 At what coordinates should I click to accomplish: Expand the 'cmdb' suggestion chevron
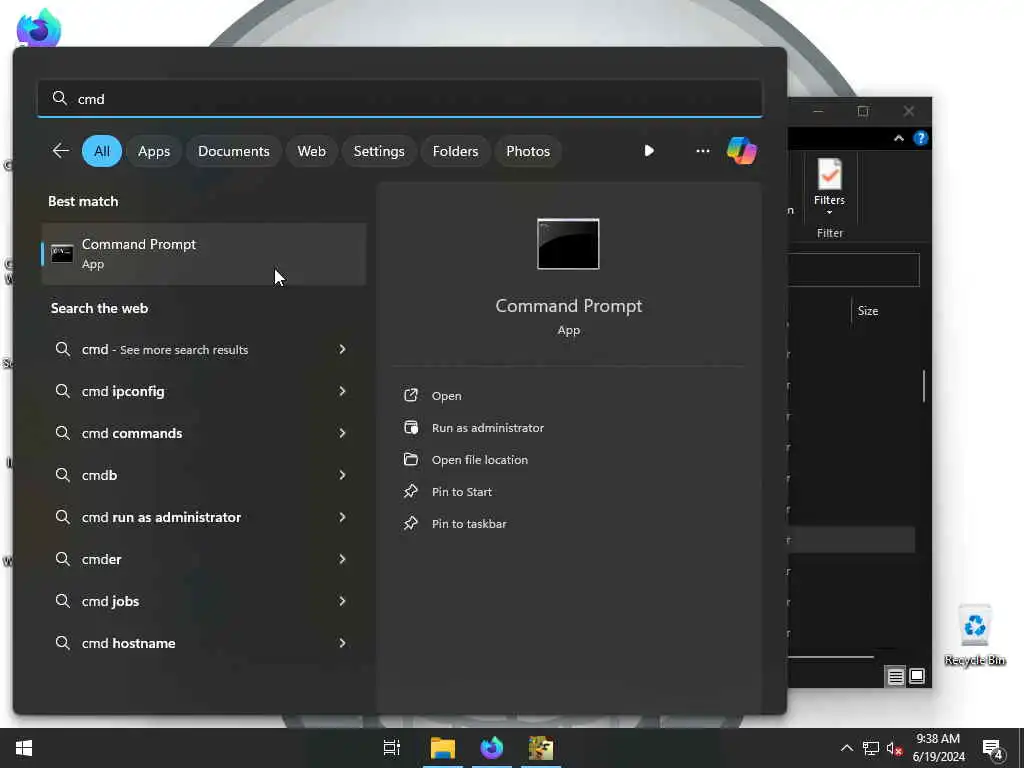[x=342, y=475]
